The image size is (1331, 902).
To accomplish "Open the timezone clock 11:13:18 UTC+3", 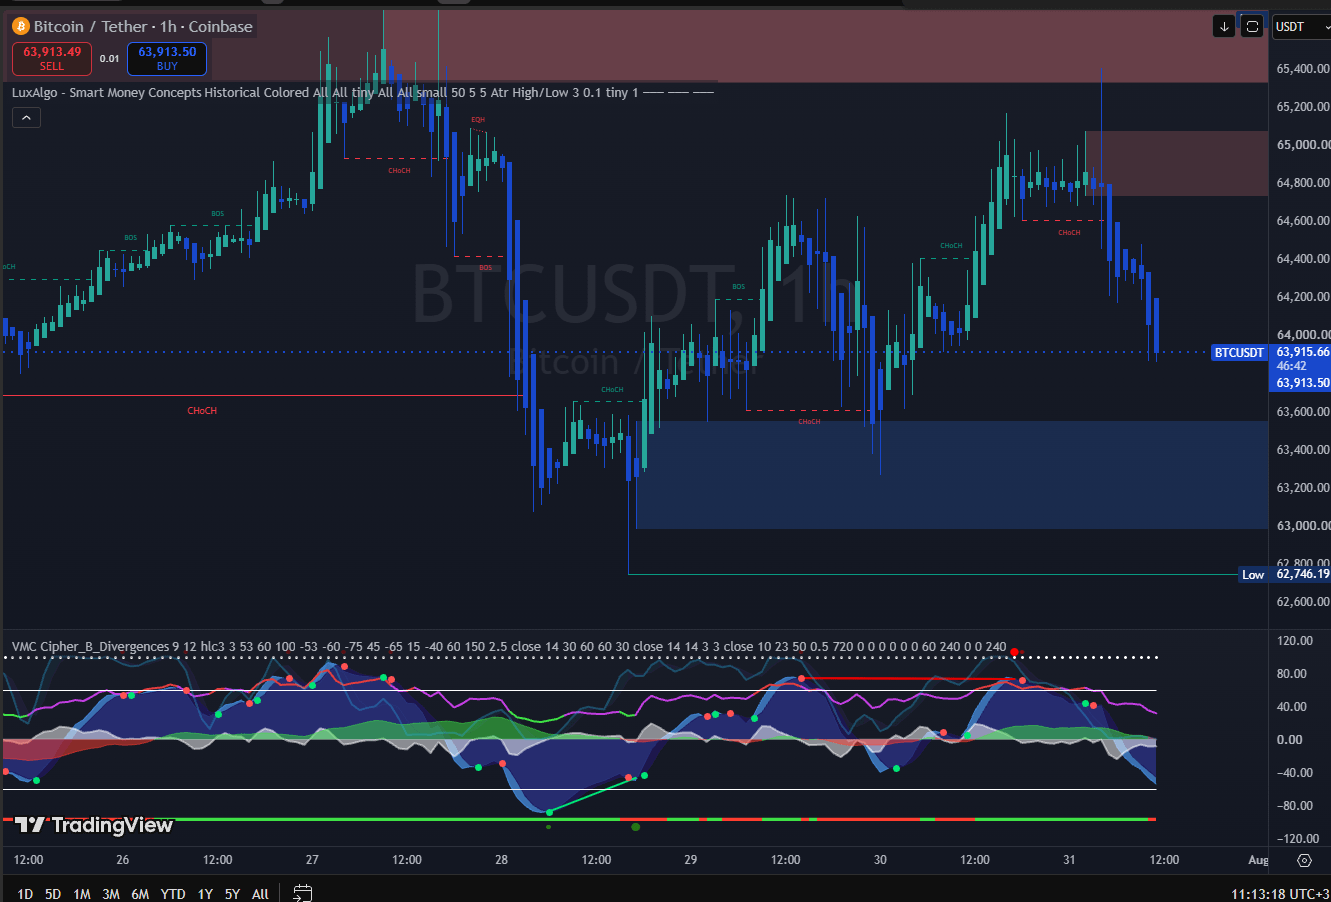I will [x=1280, y=894].
